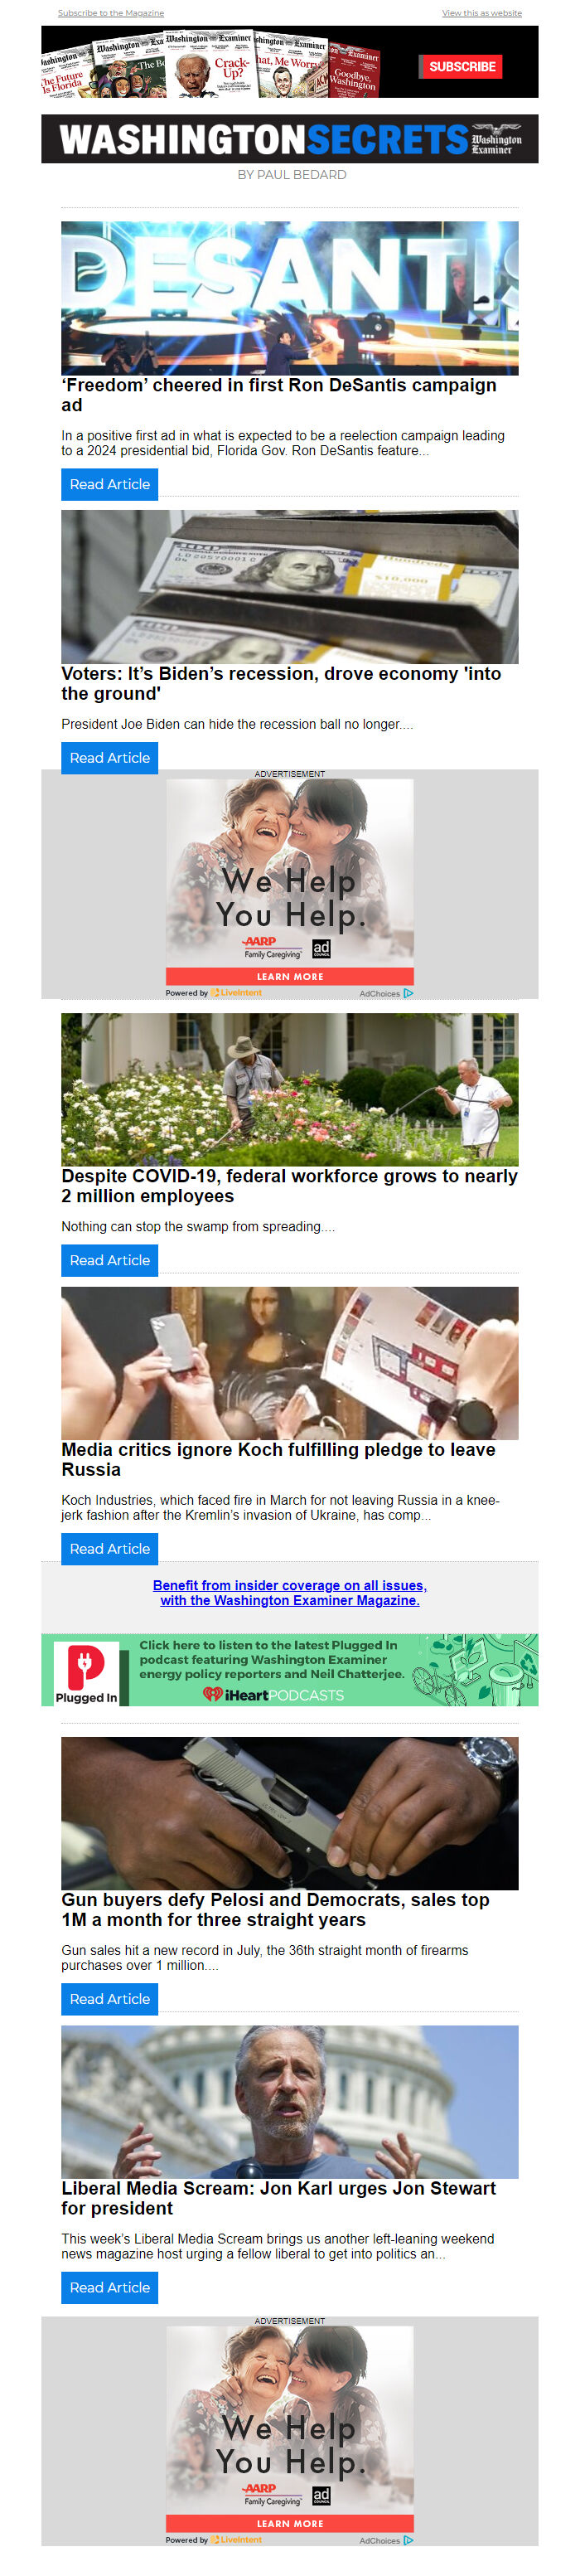Click the AdChoices icon in first ad
This screenshot has width=580, height=2576.
click(408, 994)
